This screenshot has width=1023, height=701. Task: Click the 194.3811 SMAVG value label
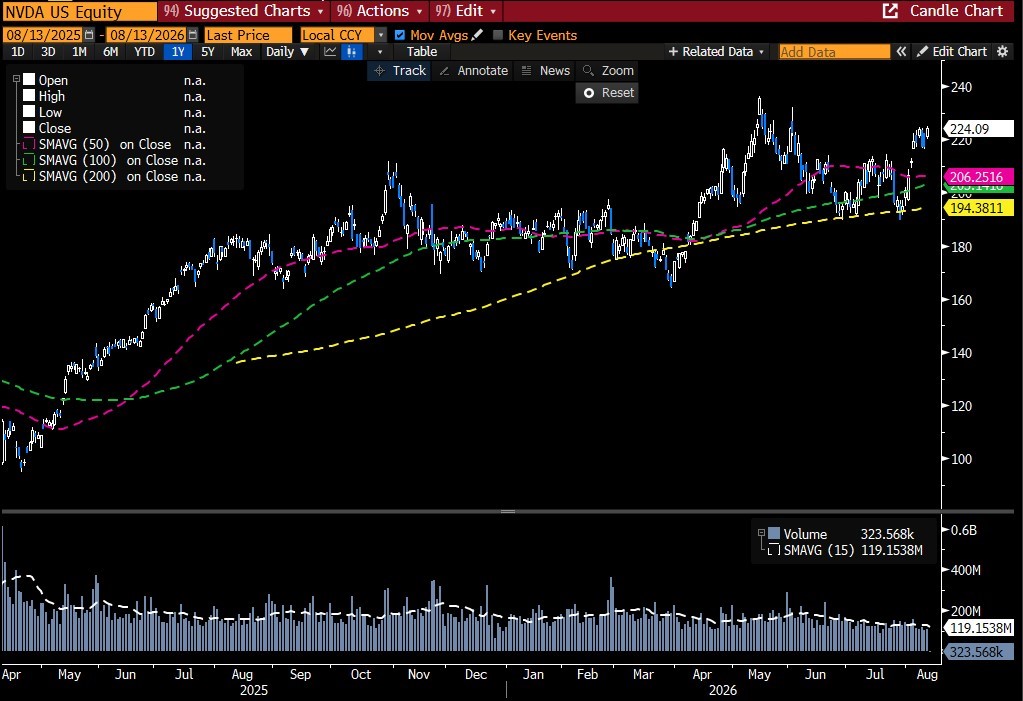pos(979,208)
